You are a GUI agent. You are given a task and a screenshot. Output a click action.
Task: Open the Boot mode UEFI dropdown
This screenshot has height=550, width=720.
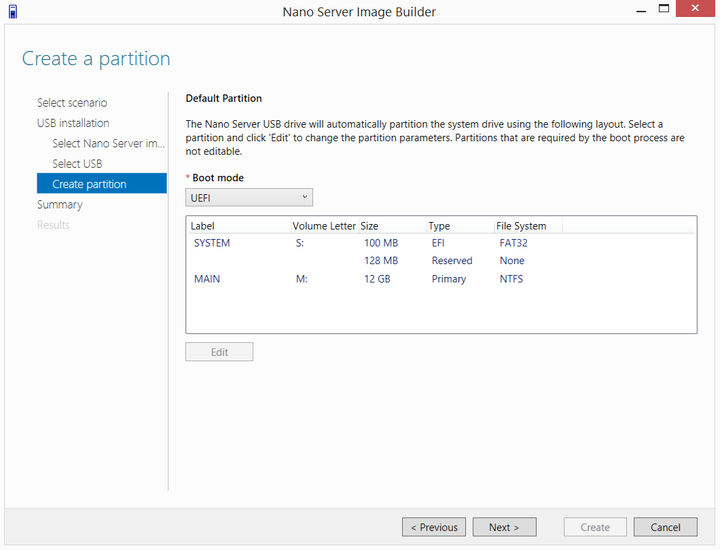coord(249,197)
